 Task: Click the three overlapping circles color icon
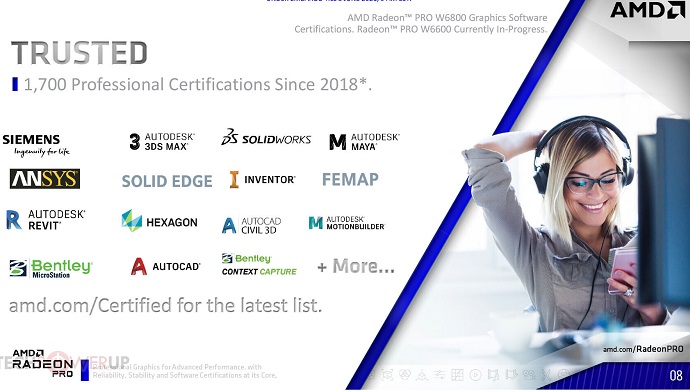click(405, 374)
